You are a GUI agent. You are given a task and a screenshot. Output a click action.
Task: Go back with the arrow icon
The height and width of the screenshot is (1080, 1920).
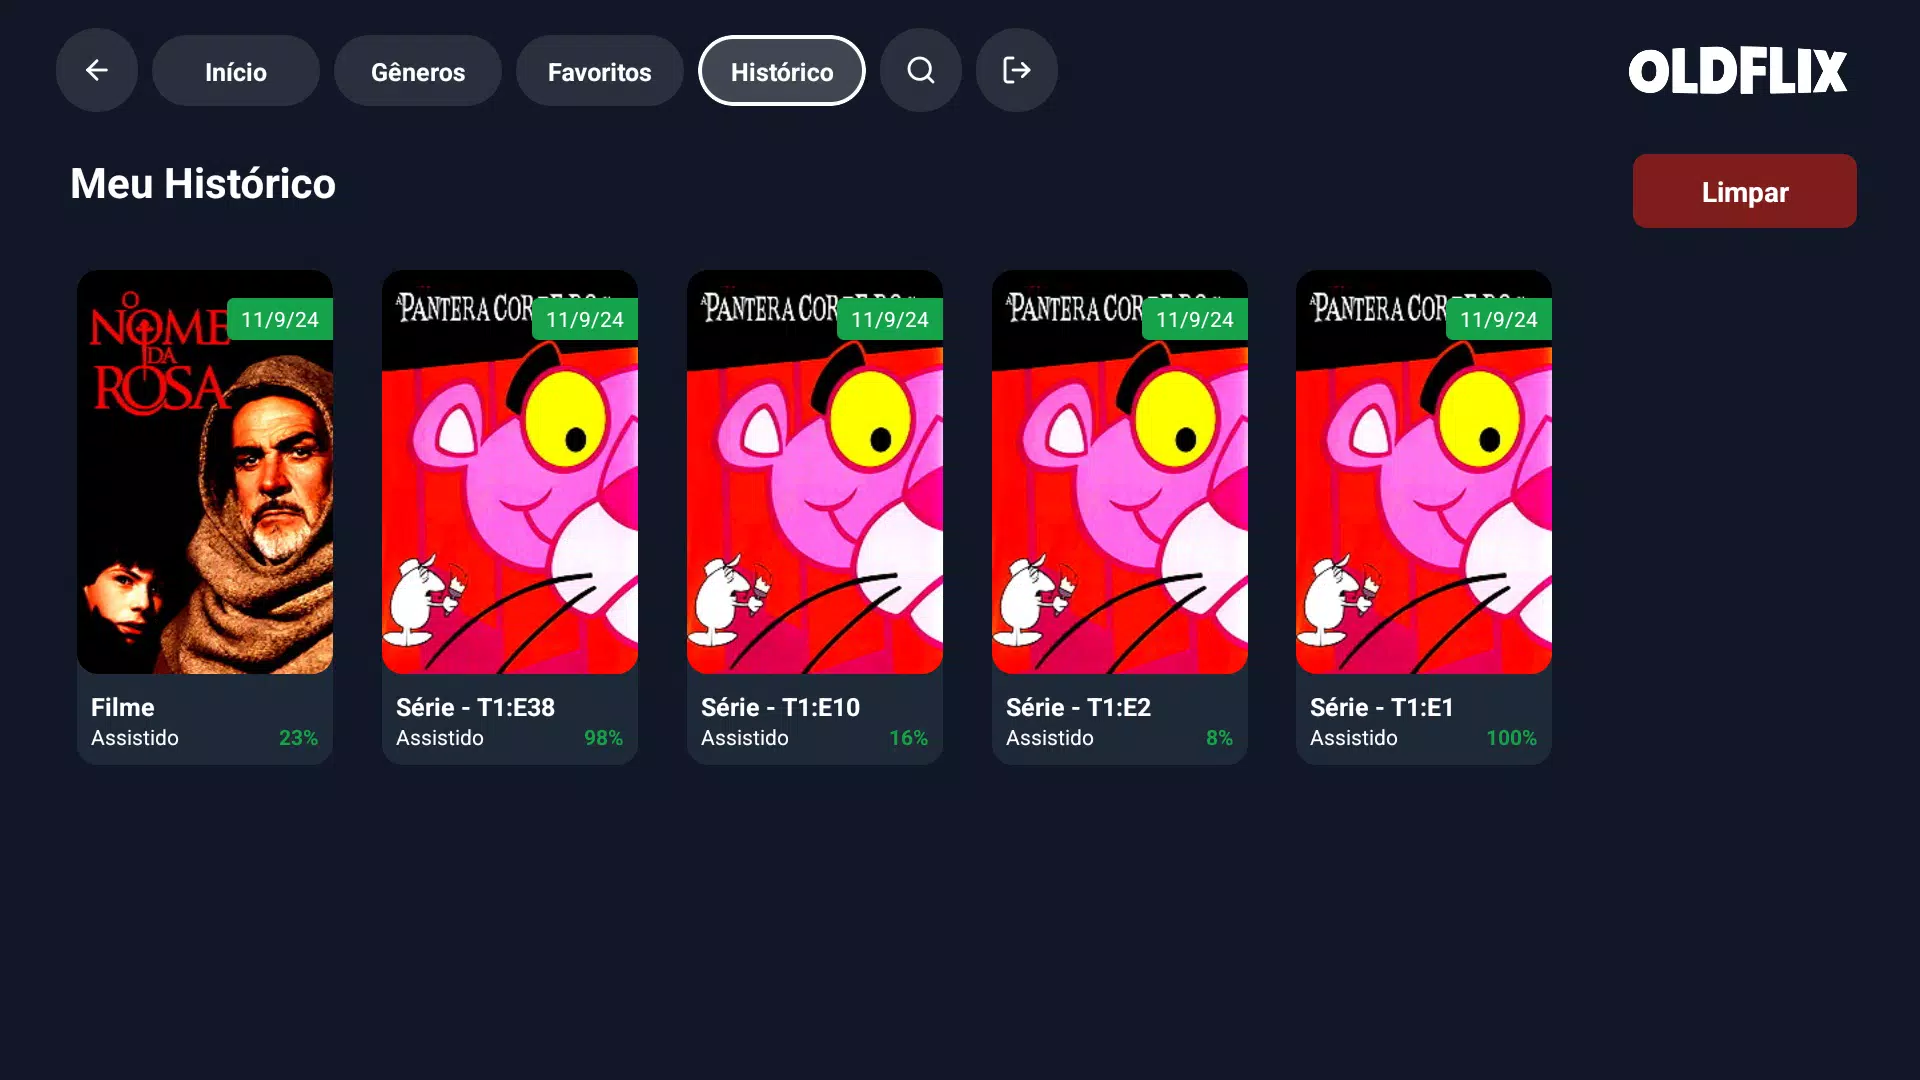[97, 70]
